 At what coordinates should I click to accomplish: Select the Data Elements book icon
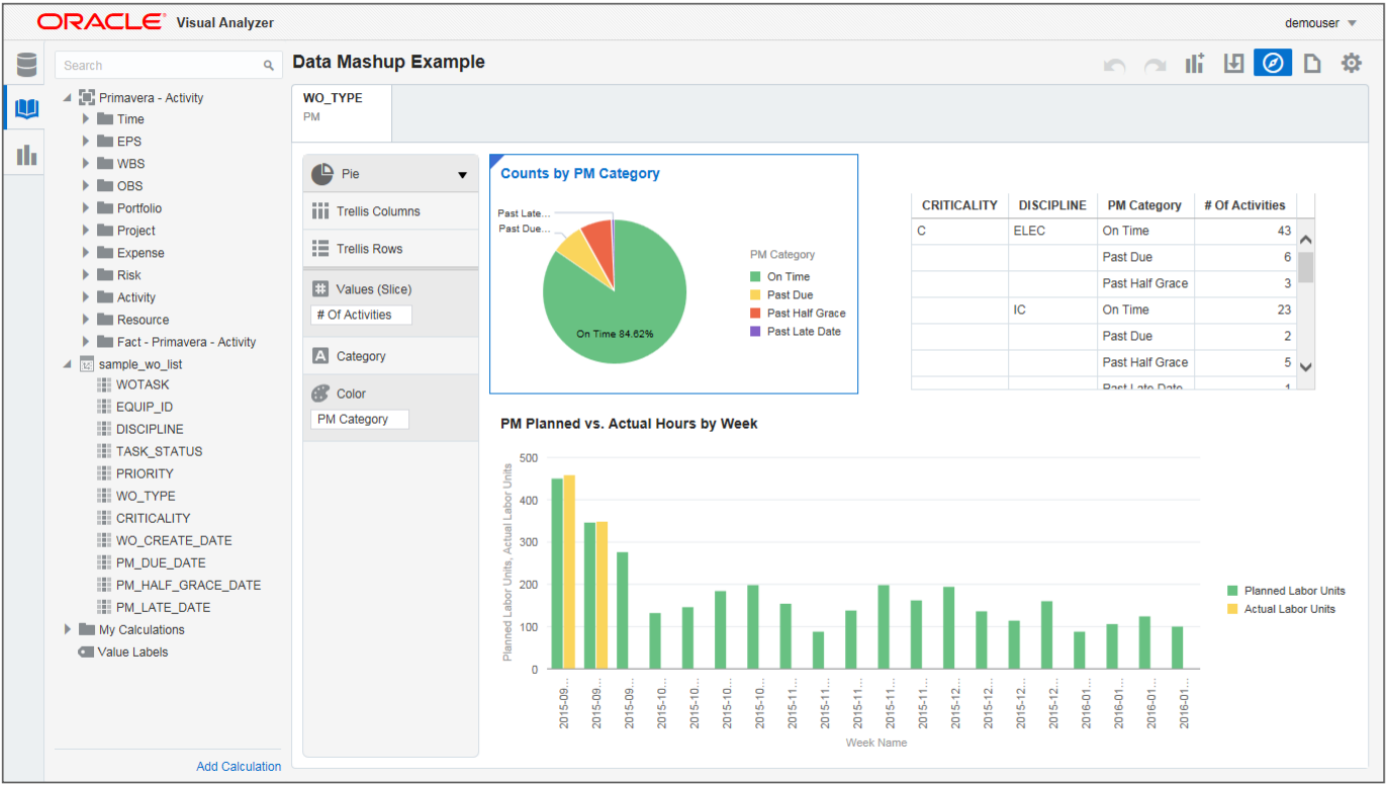click(26, 109)
